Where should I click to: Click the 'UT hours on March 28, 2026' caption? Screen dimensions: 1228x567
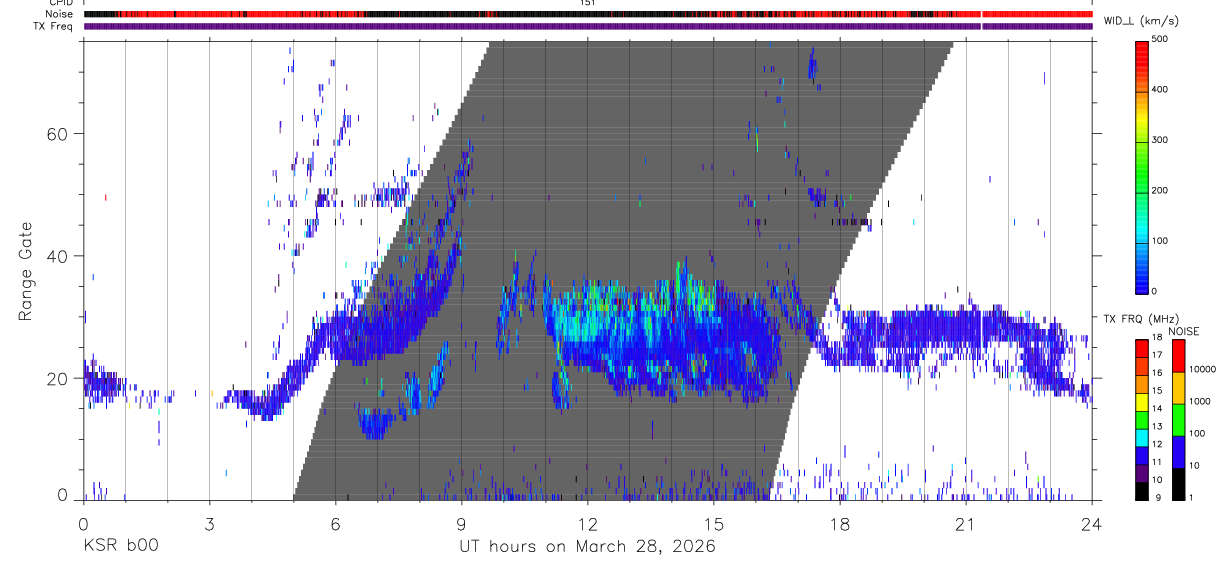[x=587, y=546]
